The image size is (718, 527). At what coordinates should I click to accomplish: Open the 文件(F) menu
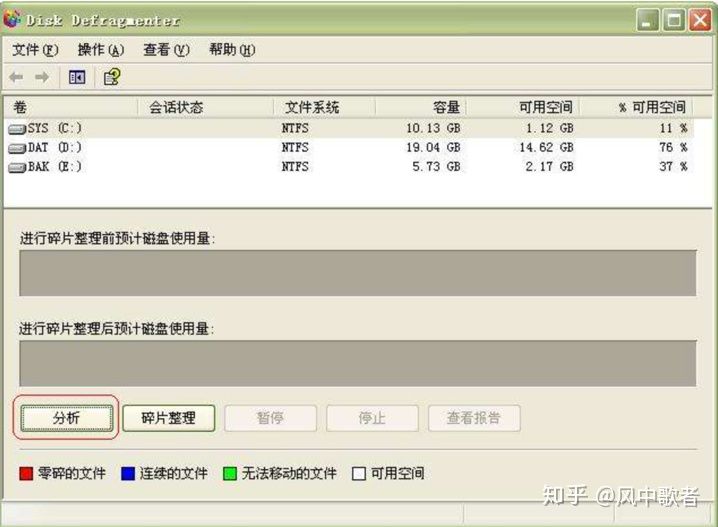[x=35, y=49]
